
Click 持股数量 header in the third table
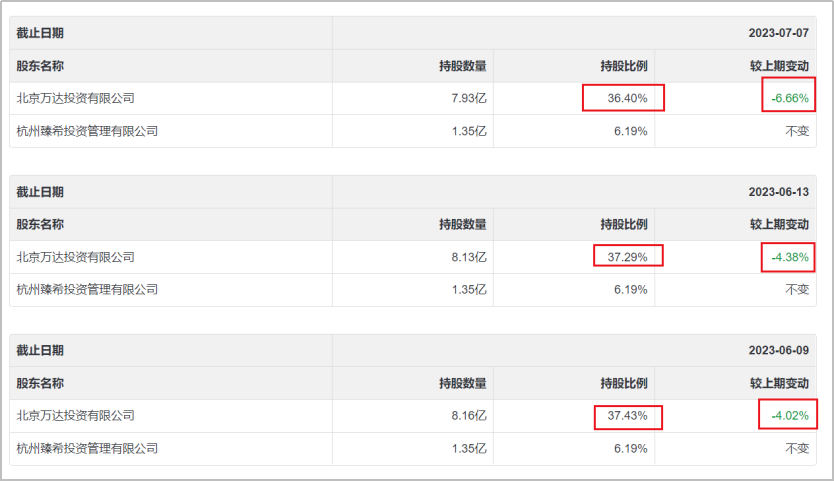(x=463, y=383)
